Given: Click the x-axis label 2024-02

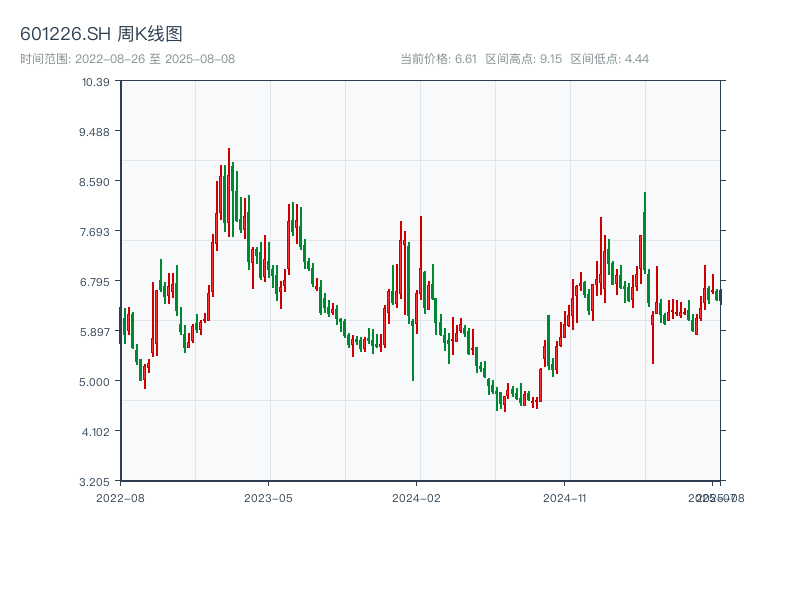Looking at the screenshot, I should point(416,498).
